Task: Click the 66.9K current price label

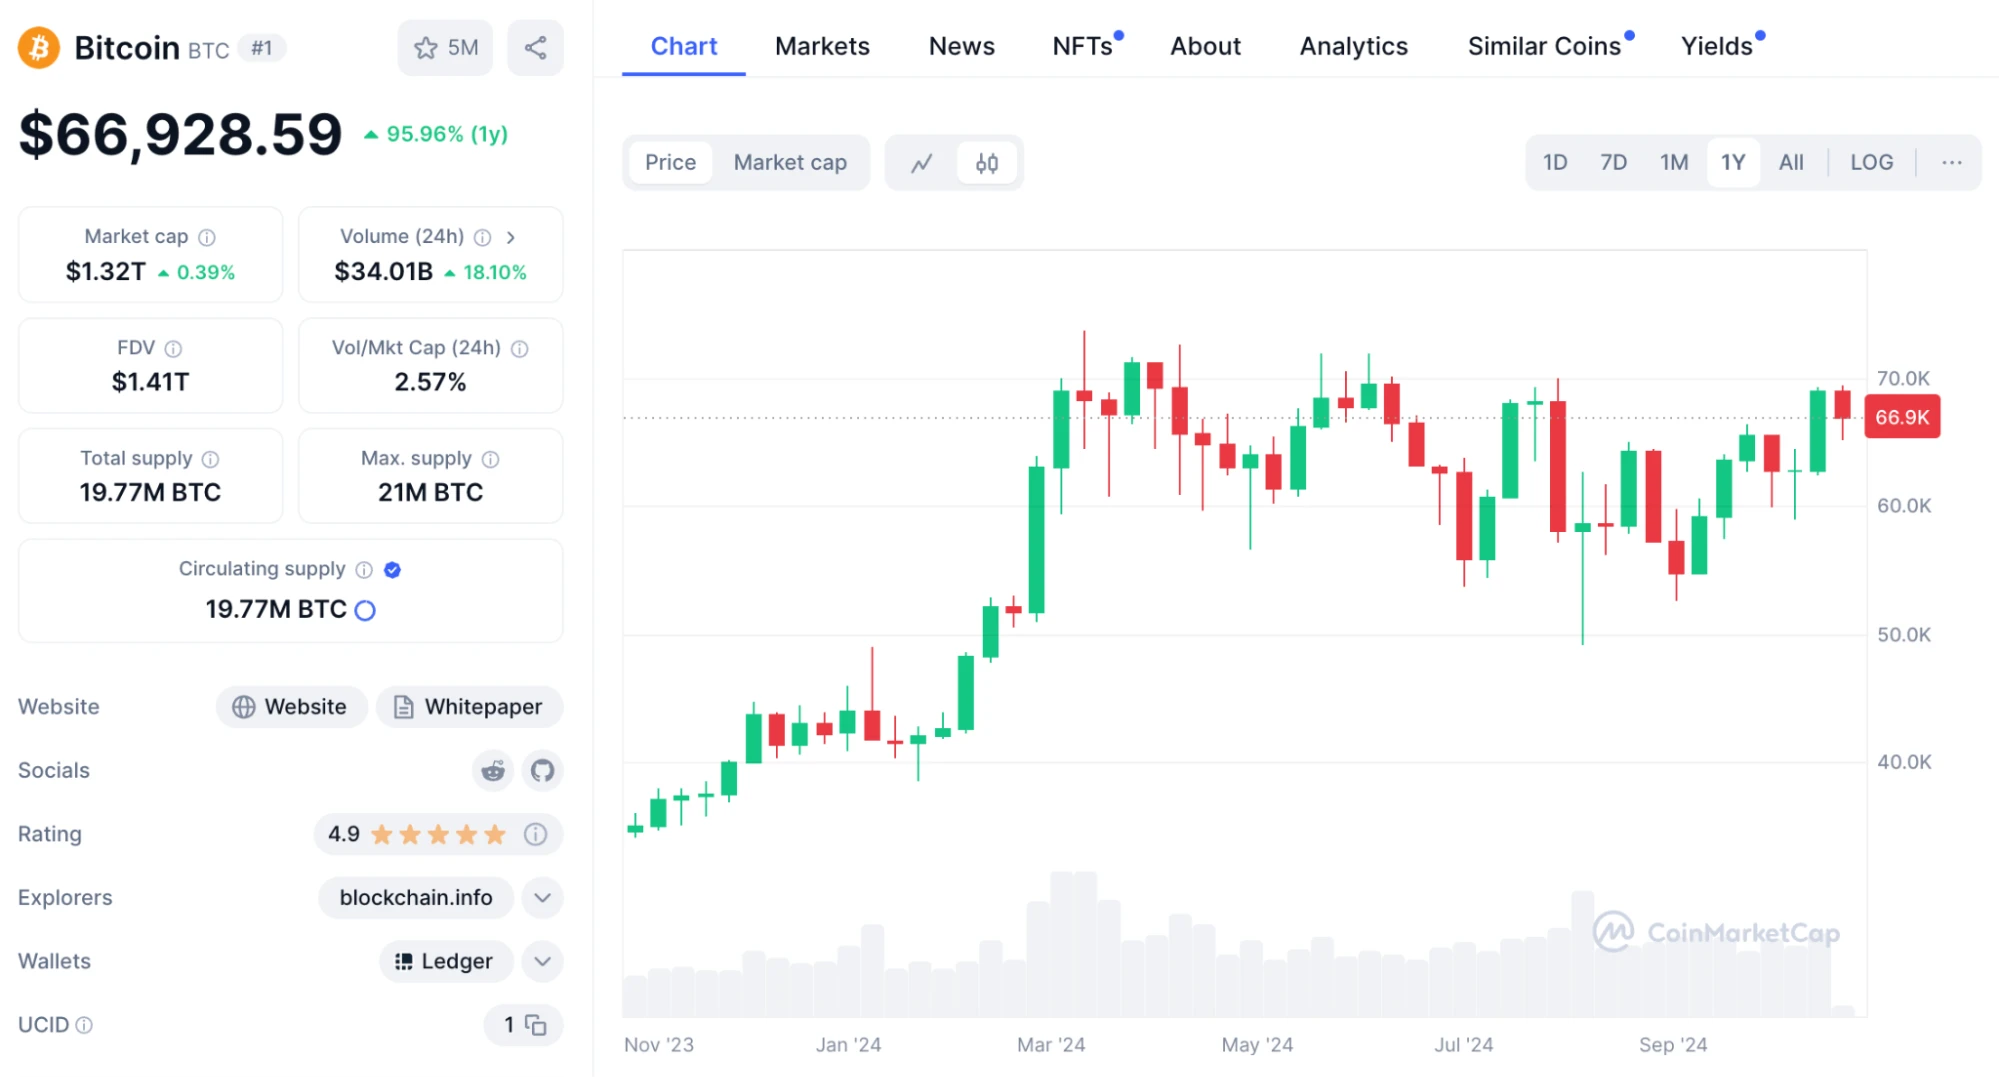Action: point(1902,418)
